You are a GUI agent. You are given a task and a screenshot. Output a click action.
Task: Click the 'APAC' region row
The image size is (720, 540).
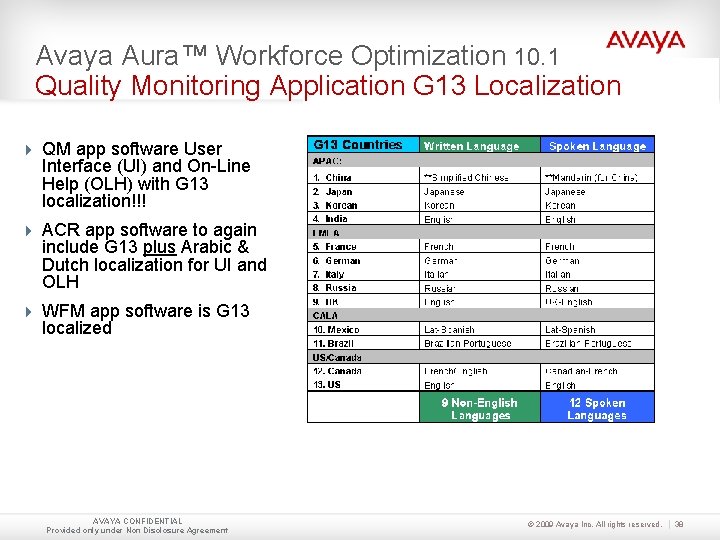[481, 161]
